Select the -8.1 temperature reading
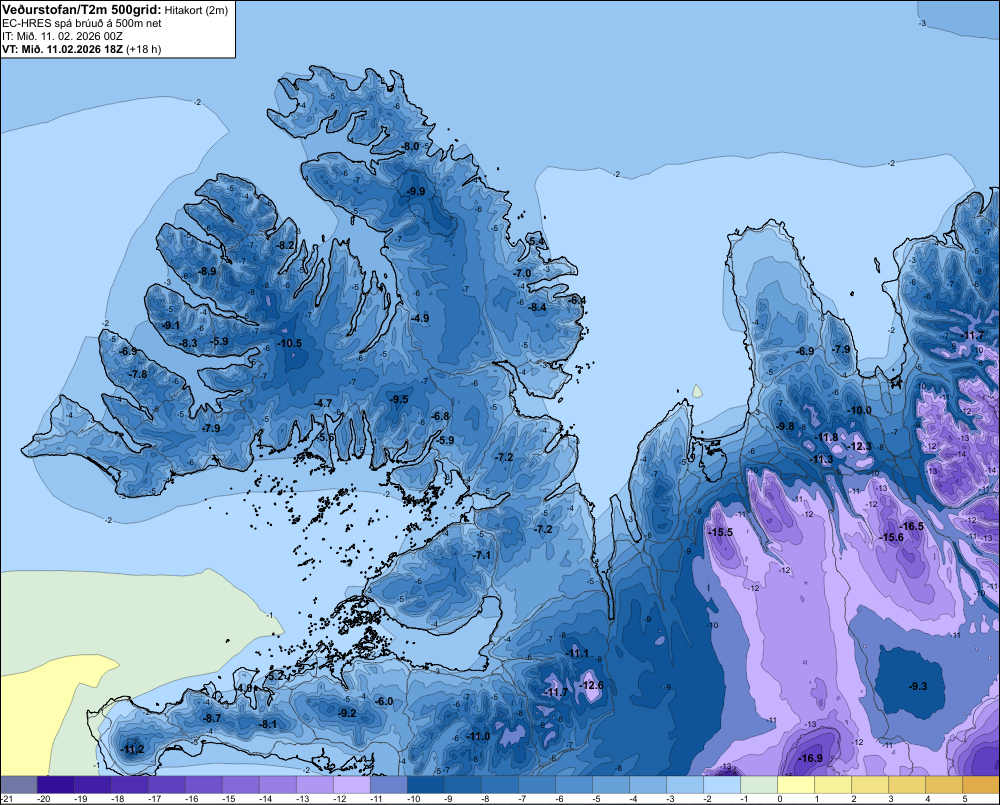 pyautogui.click(x=268, y=724)
